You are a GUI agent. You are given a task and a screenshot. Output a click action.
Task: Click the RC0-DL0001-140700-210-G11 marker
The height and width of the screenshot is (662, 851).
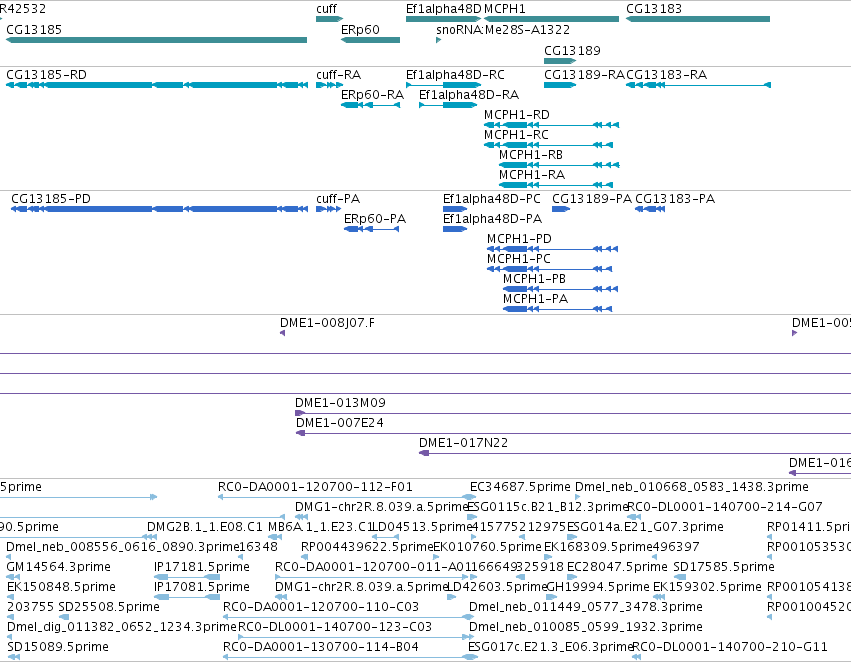pos(636,657)
